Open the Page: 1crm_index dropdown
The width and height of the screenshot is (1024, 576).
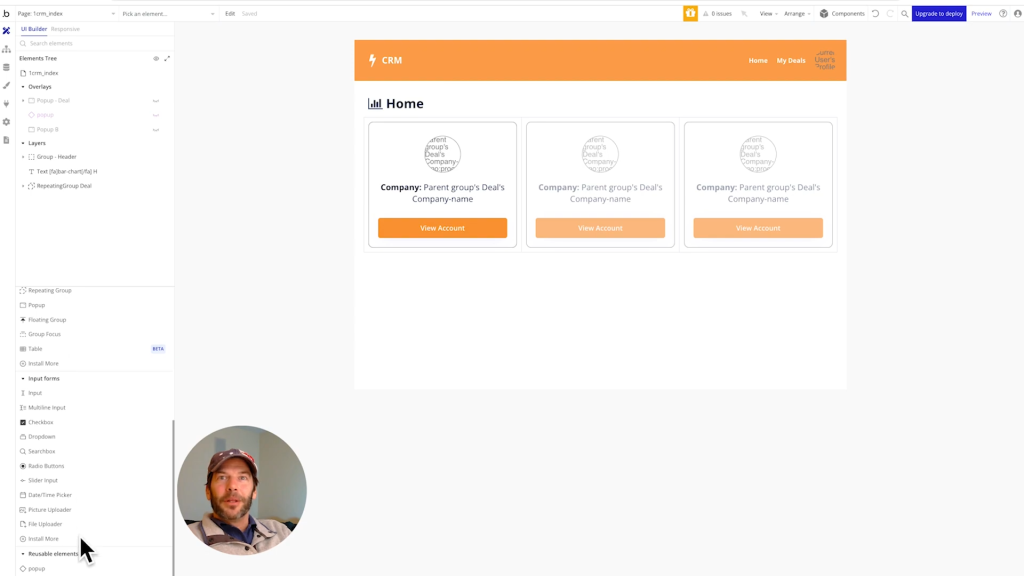click(x=66, y=14)
